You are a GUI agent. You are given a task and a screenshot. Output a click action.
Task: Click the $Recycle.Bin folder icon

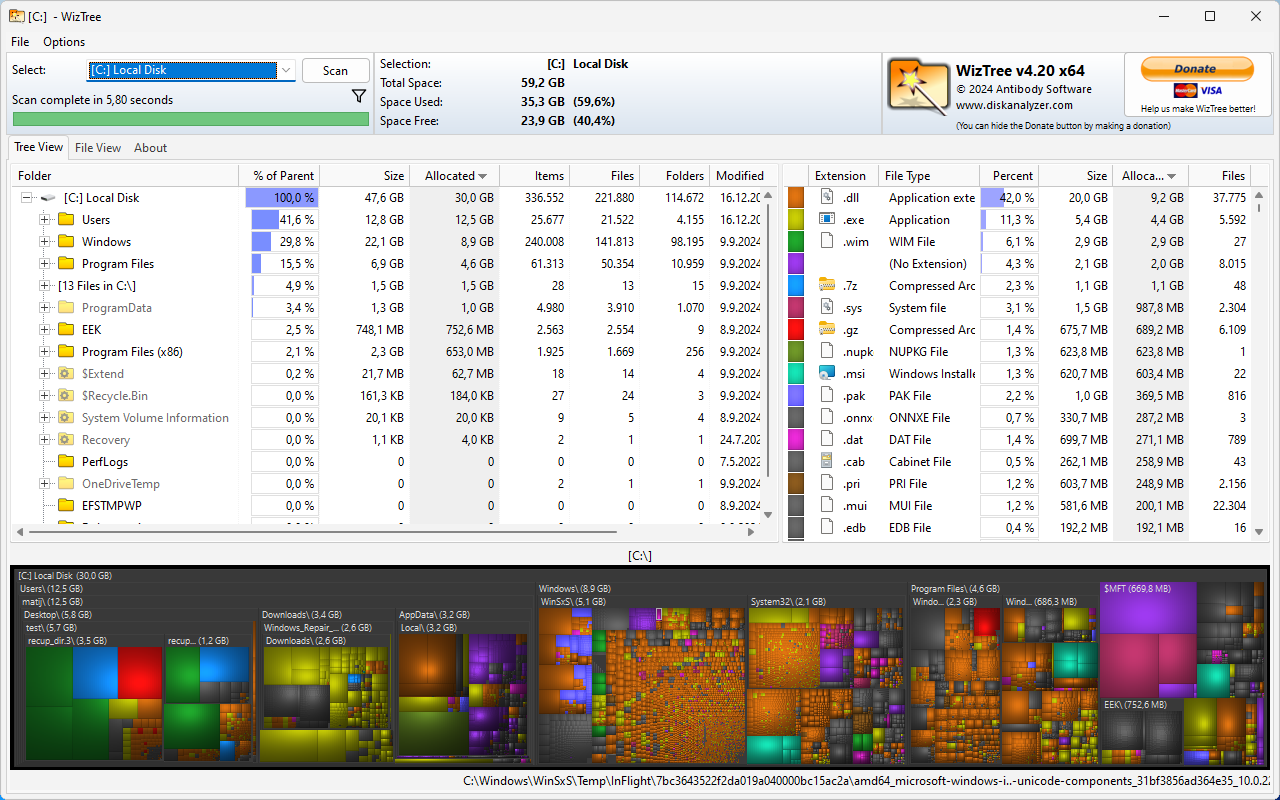[x=67, y=396]
